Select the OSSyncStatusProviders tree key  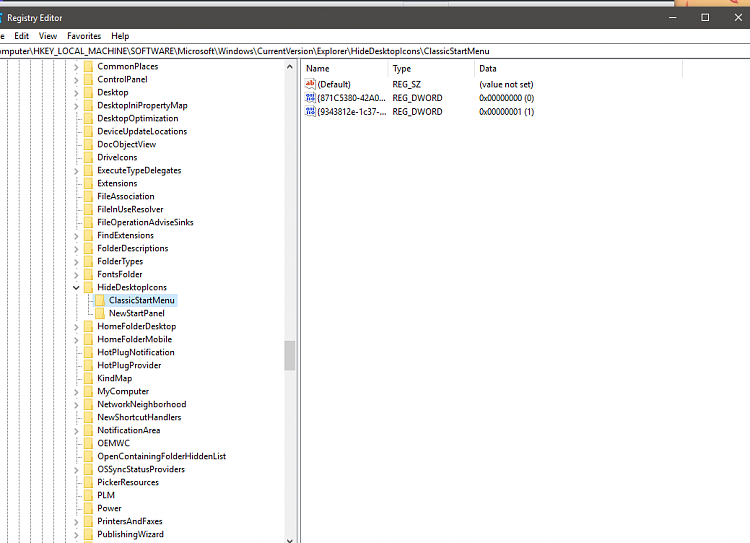point(141,469)
